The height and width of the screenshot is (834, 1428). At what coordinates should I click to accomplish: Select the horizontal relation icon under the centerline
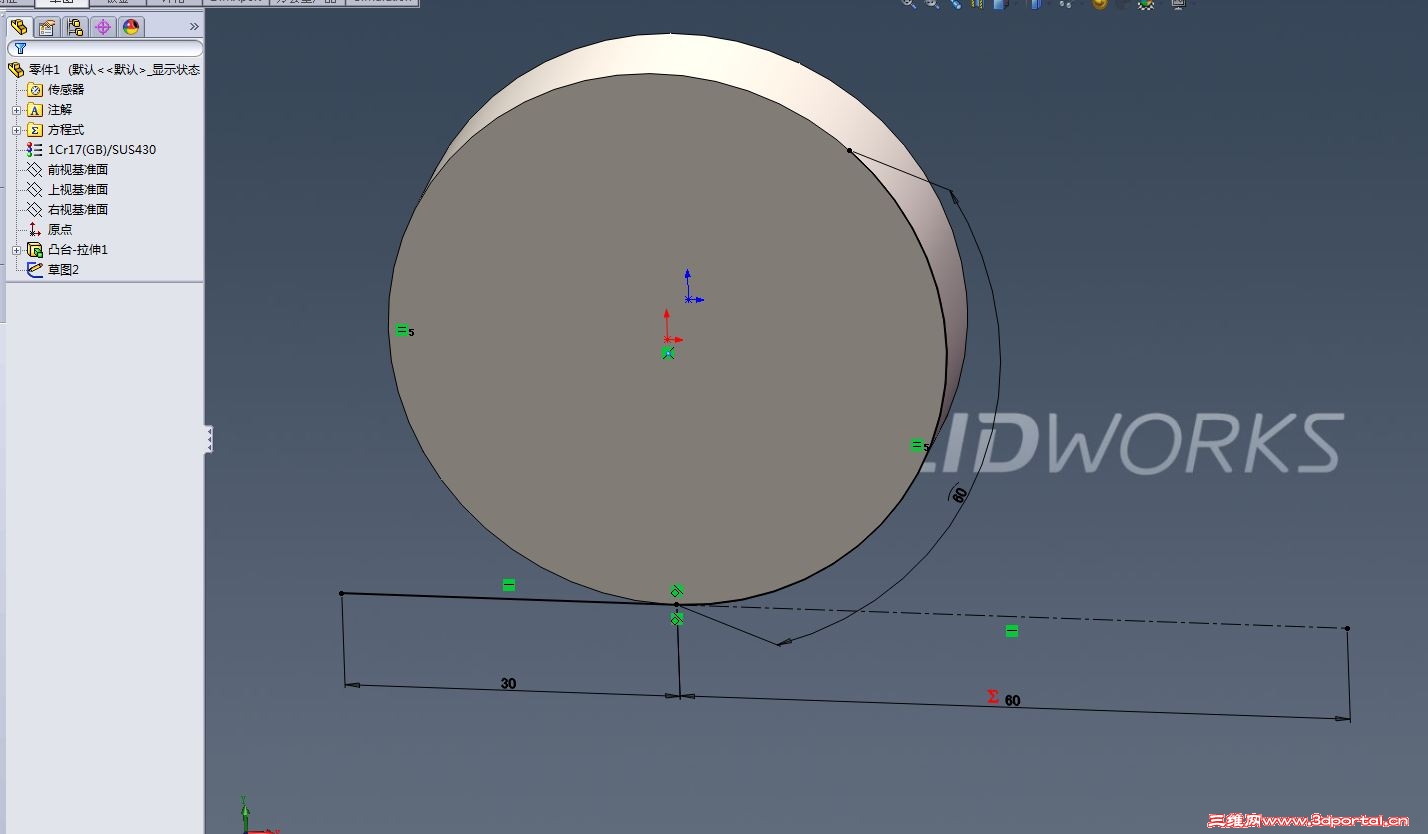click(1012, 631)
